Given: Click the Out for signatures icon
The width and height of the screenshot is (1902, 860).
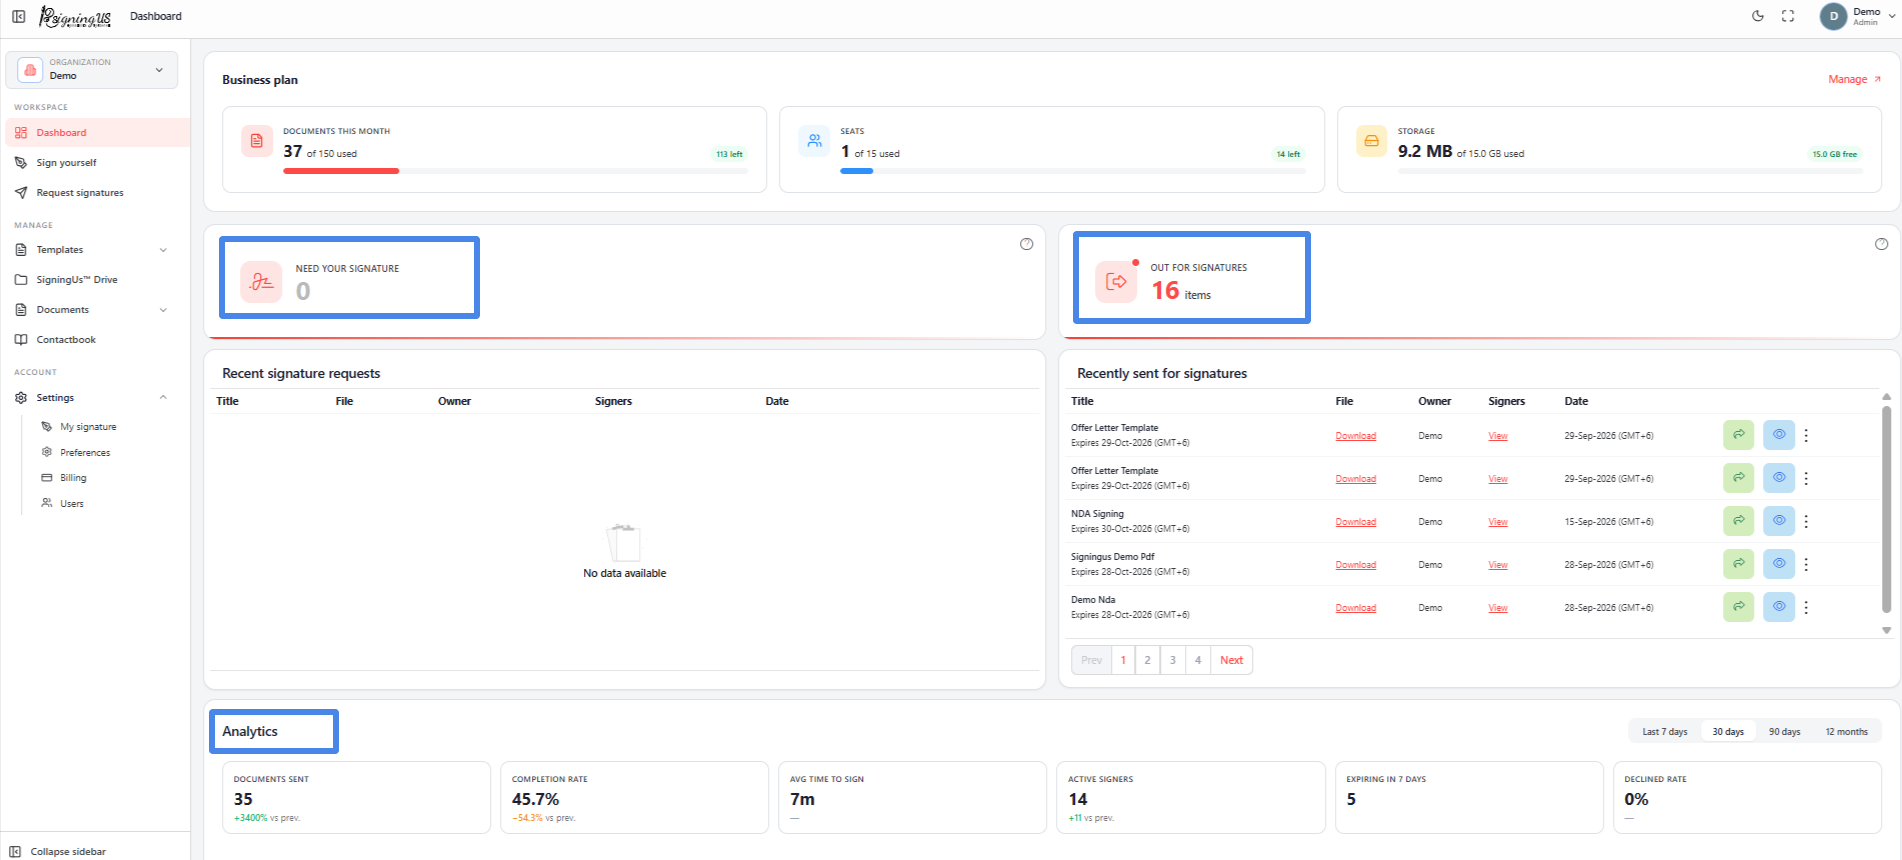Looking at the screenshot, I should (x=1116, y=281).
